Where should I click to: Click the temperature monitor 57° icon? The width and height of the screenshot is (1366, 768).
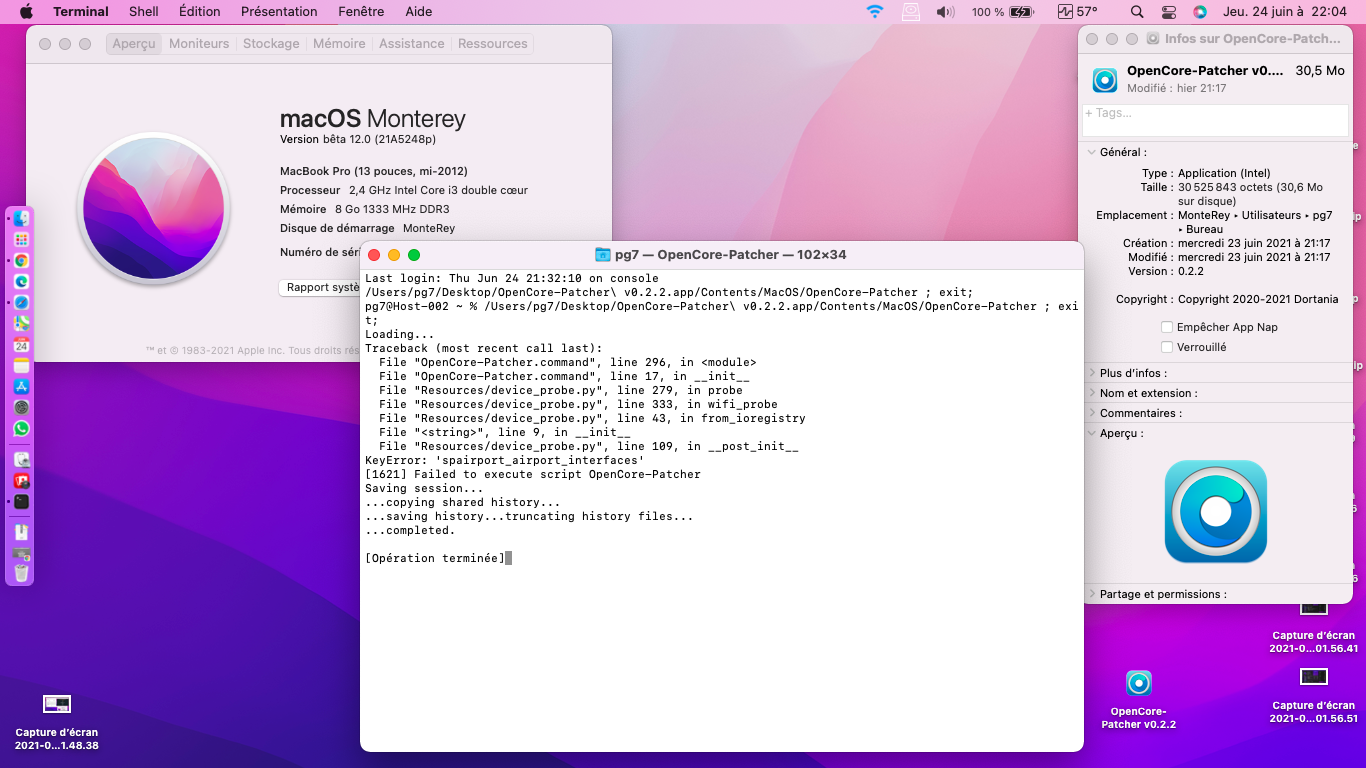pos(1078,12)
